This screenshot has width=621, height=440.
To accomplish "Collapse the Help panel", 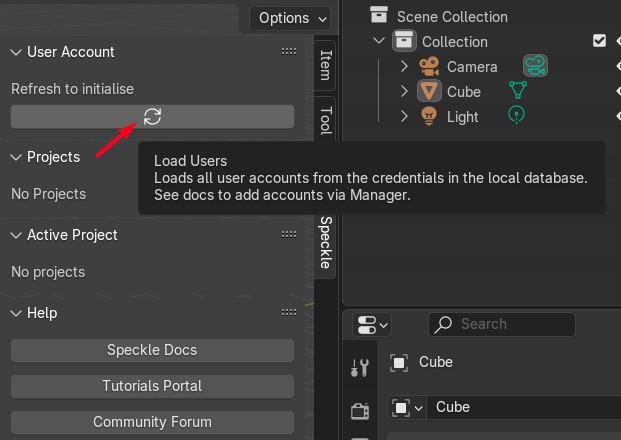I will [x=16, y=313].
